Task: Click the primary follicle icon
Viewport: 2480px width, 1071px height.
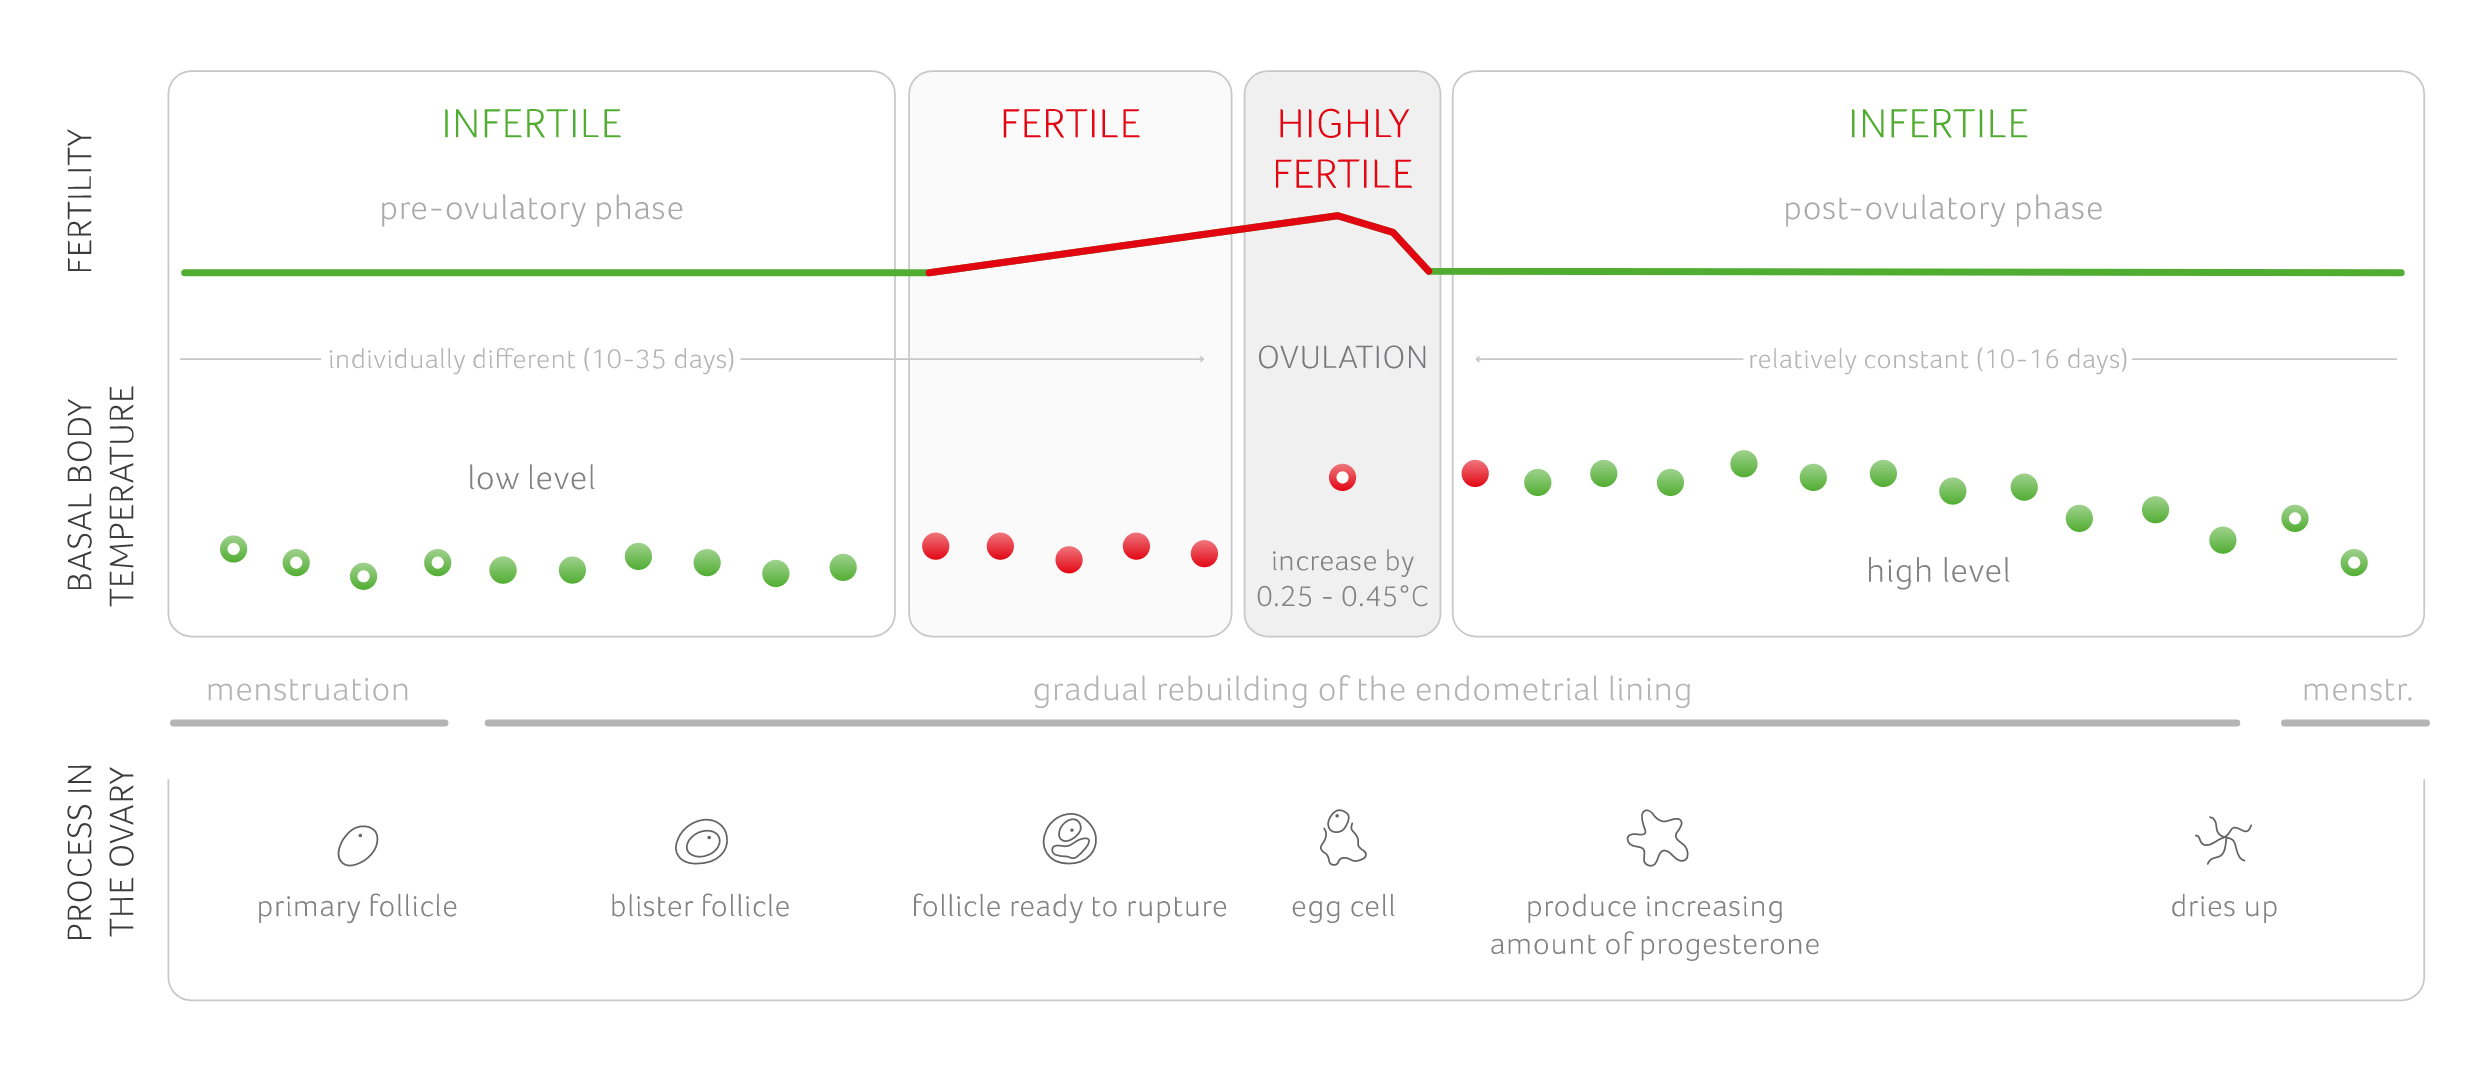Action: tap(358, 845)
